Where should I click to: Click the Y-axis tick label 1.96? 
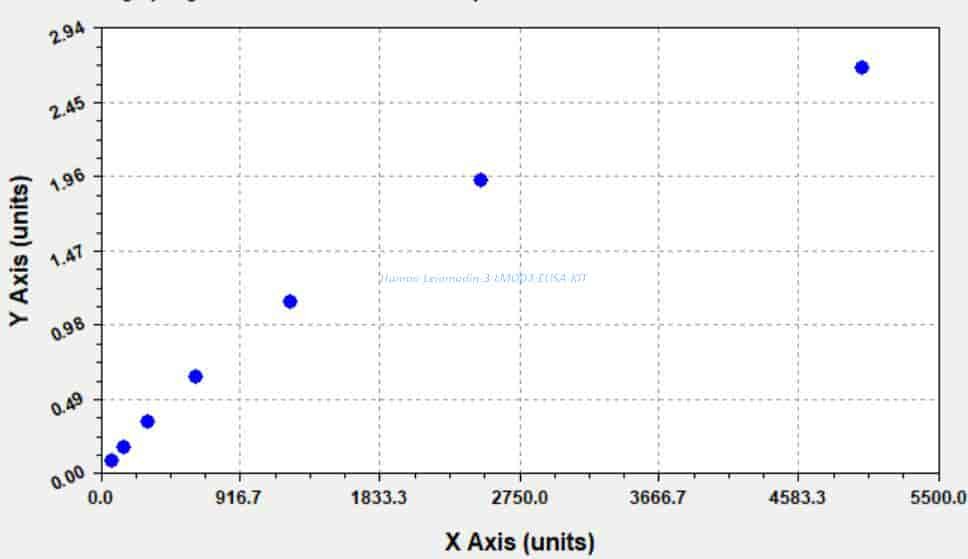coord(68,181)
